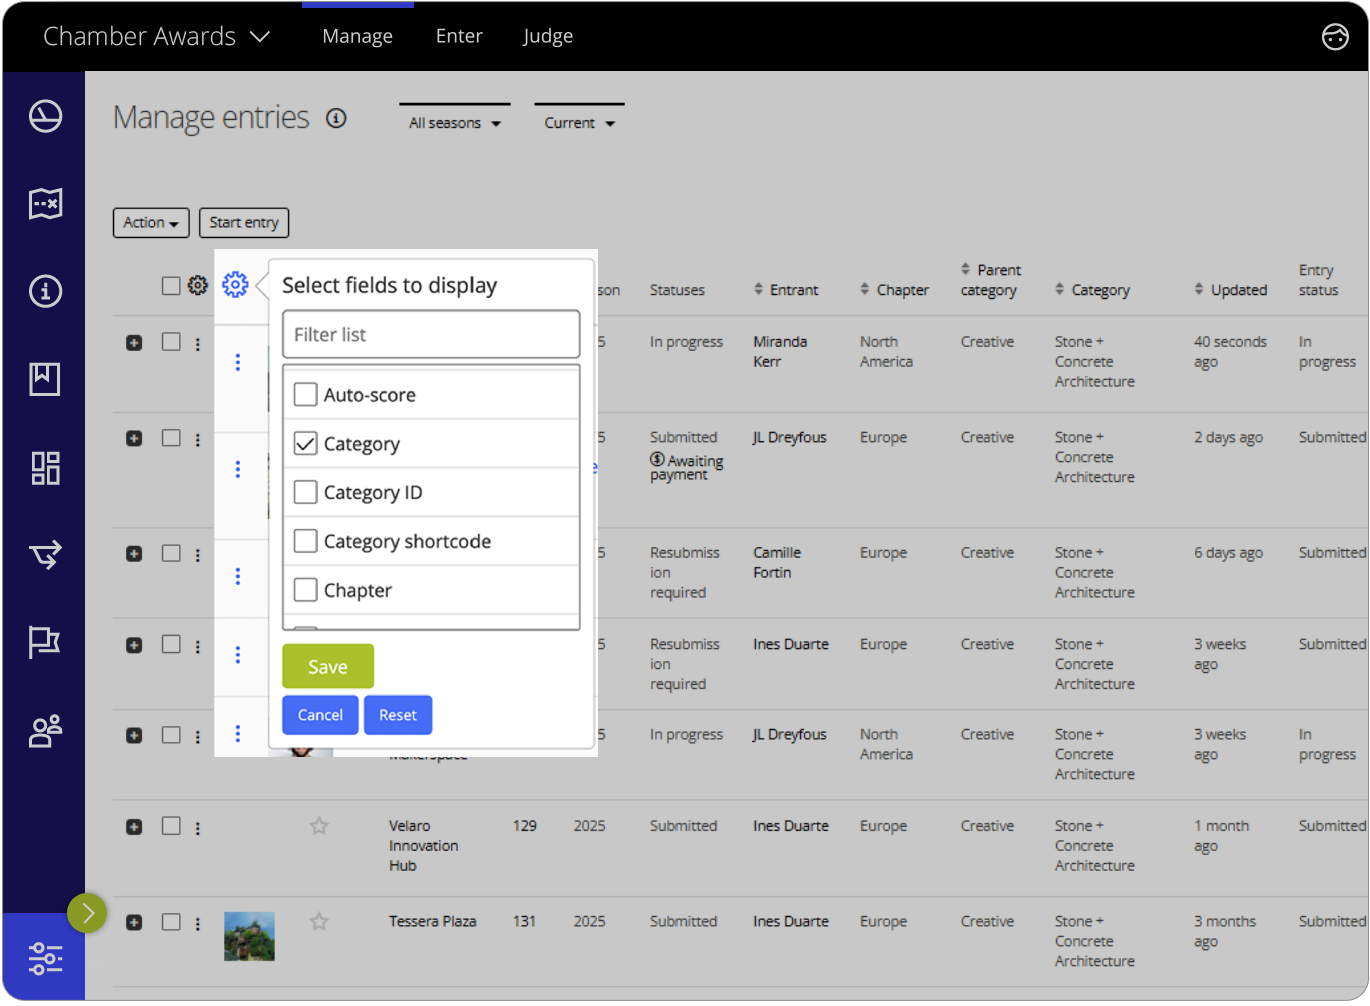
Task: Open the categories grid icon in the sidebar
Action: click(x=45, y=467)
